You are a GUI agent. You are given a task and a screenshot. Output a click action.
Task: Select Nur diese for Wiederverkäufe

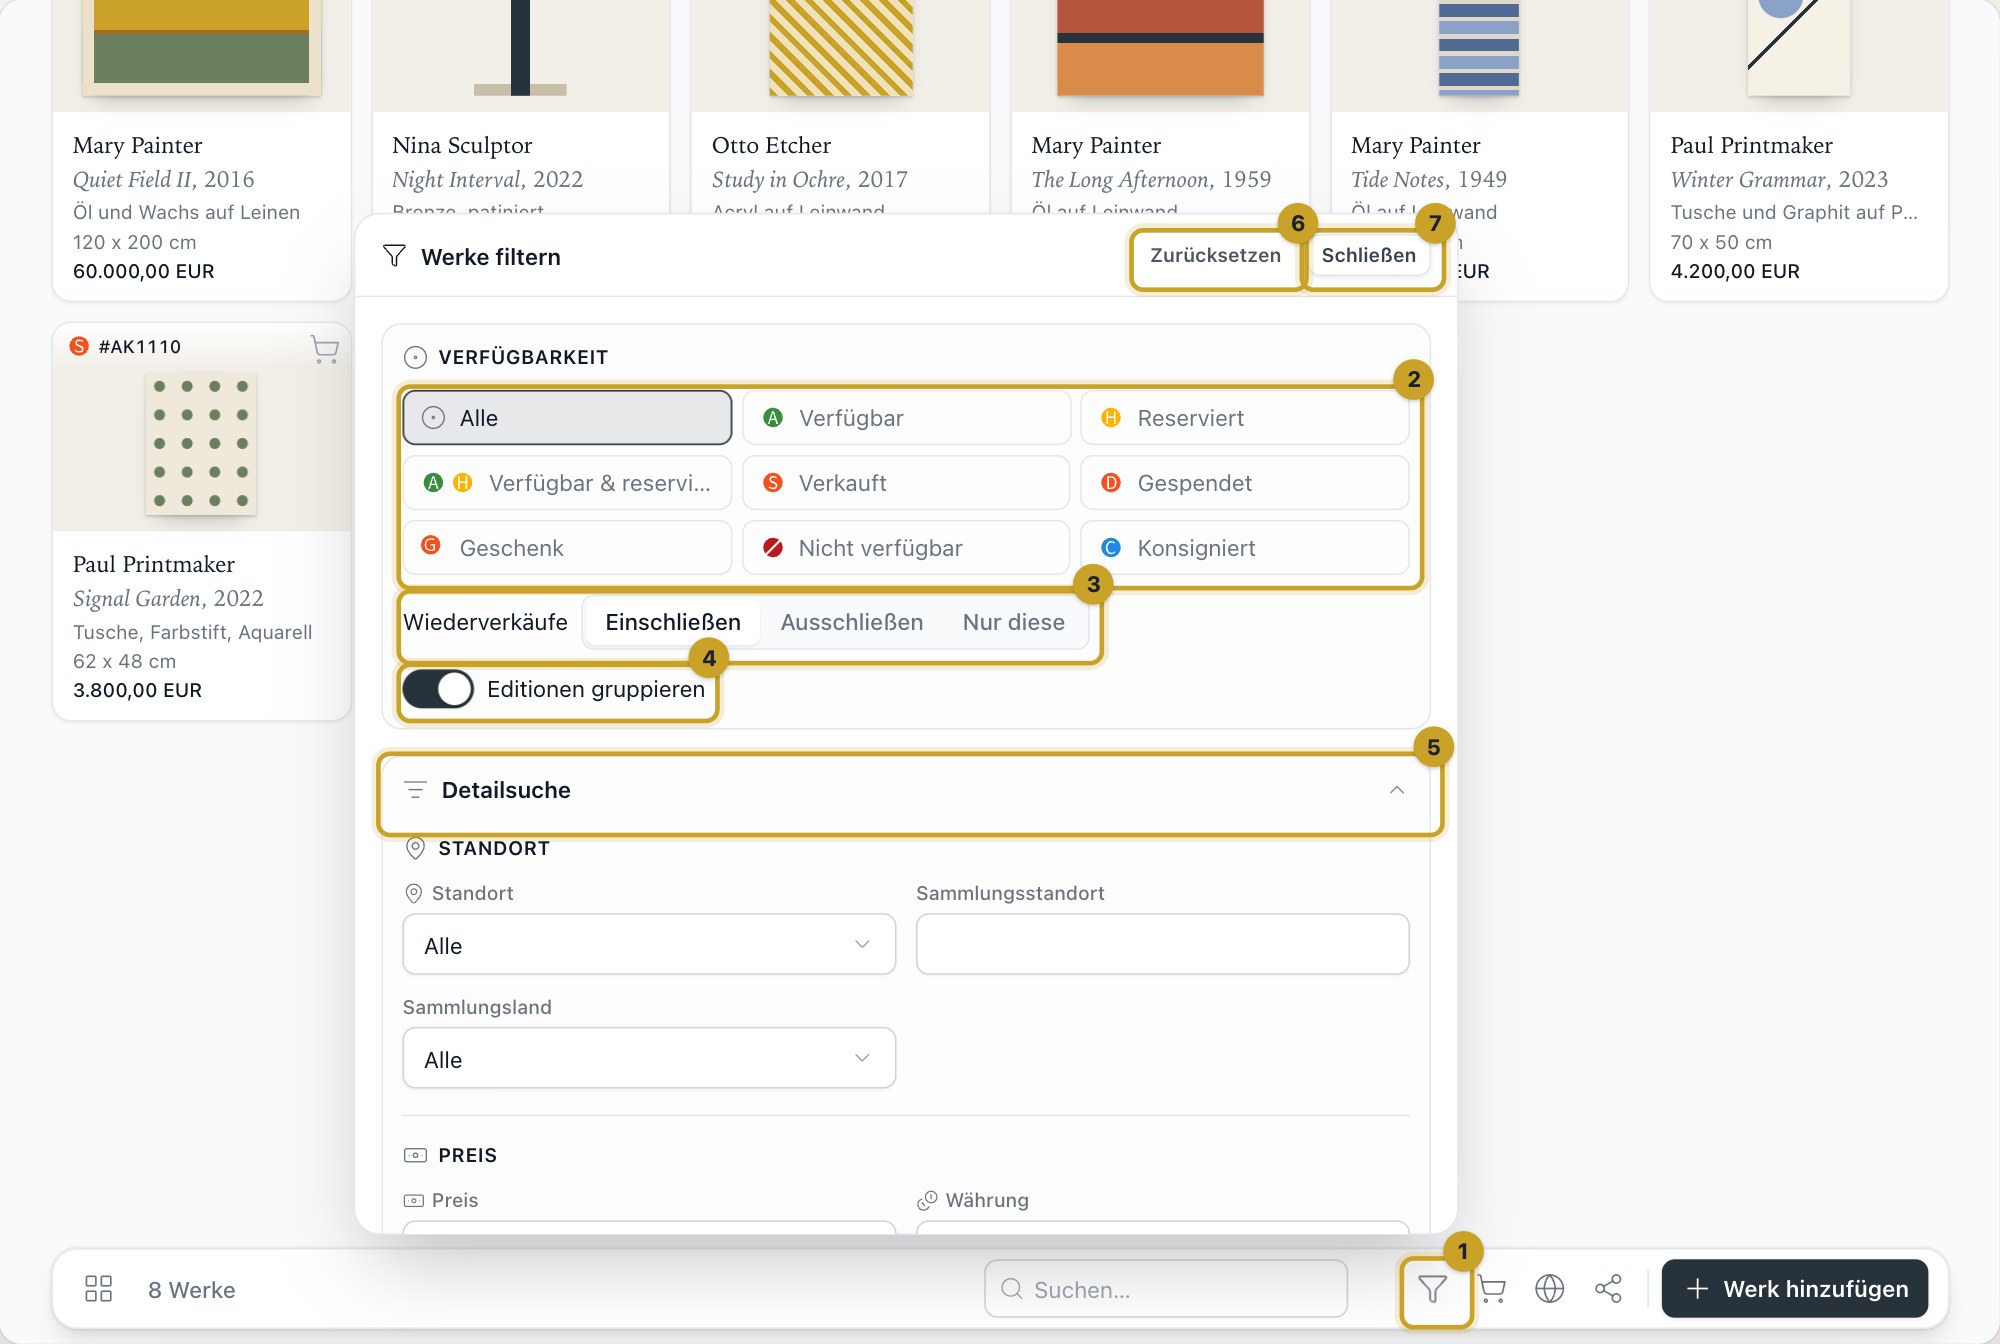pos(1014,622)
